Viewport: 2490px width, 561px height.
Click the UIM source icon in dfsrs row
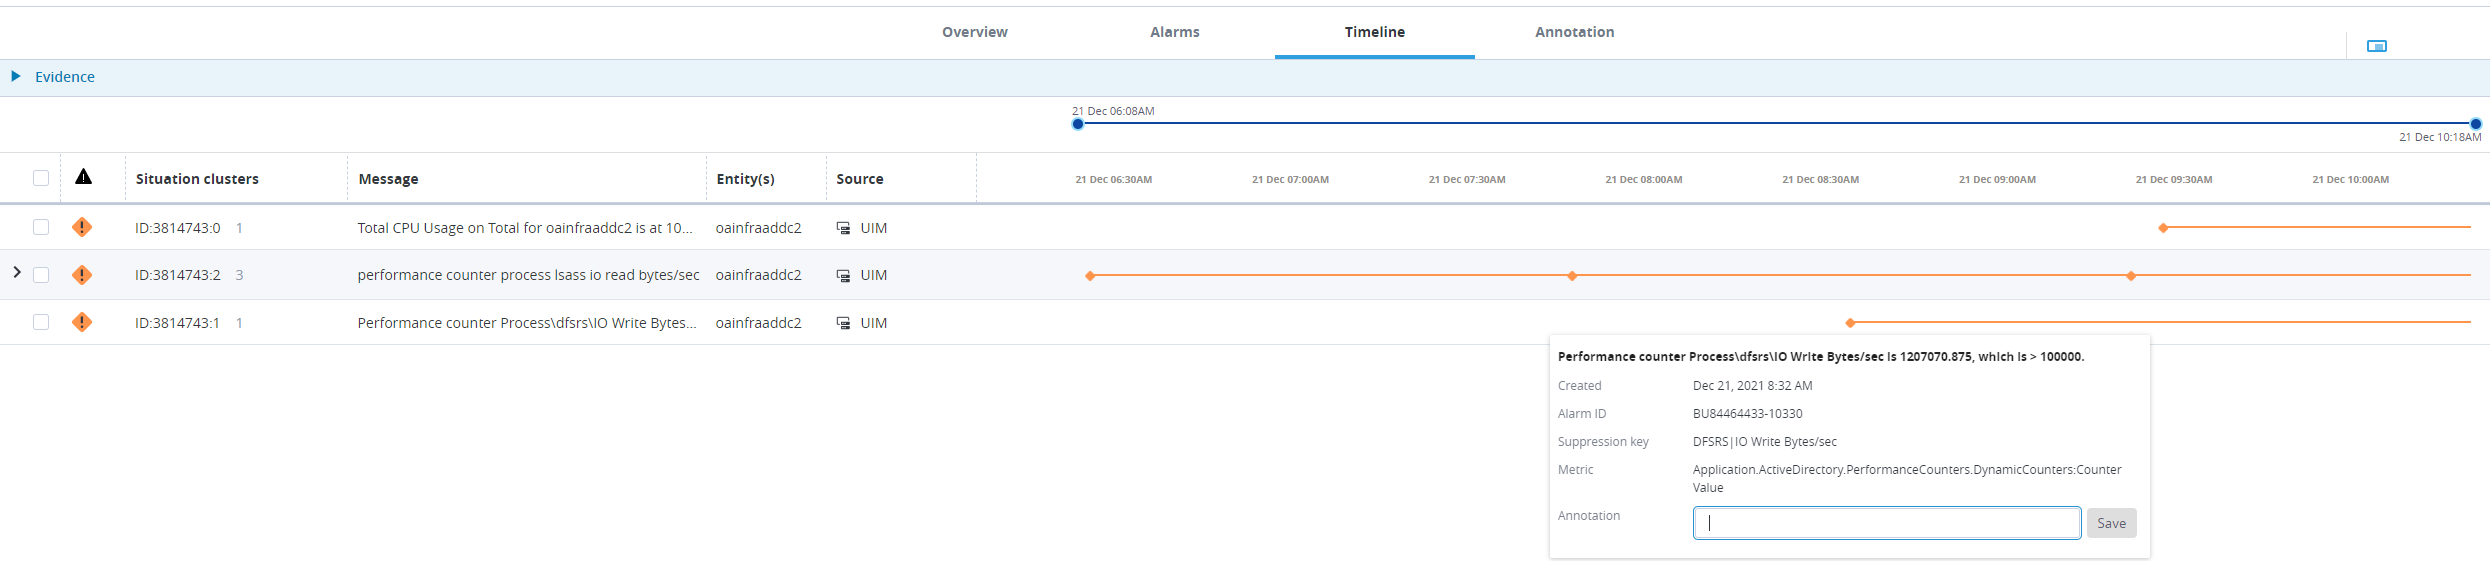844,323
